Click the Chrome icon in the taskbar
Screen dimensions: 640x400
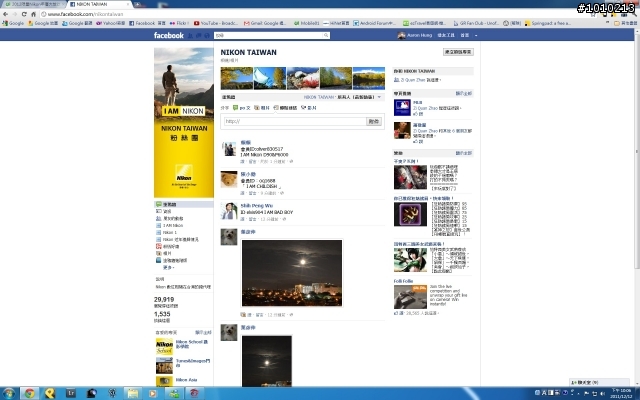pos(29,393)
